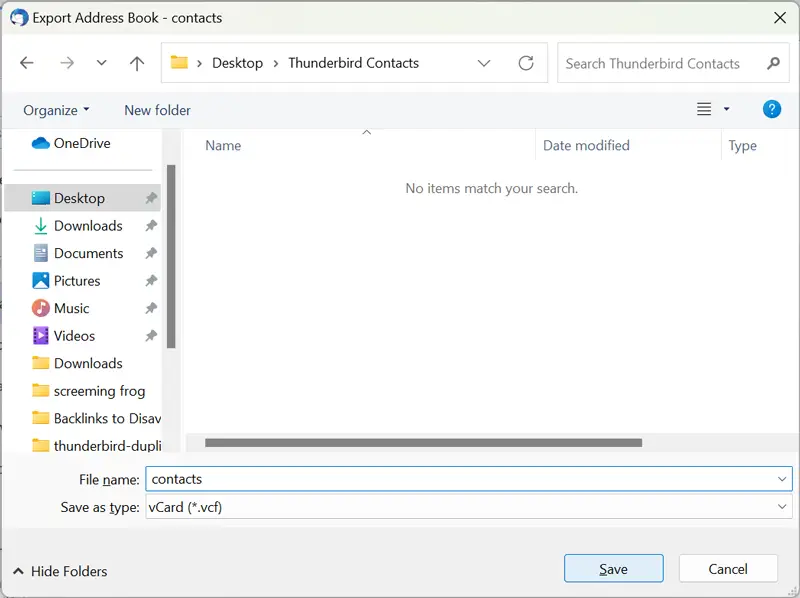Viewport: 800px width, 598px height.
Task: Open the Help question mark icon
Action: tap(771, 110)
